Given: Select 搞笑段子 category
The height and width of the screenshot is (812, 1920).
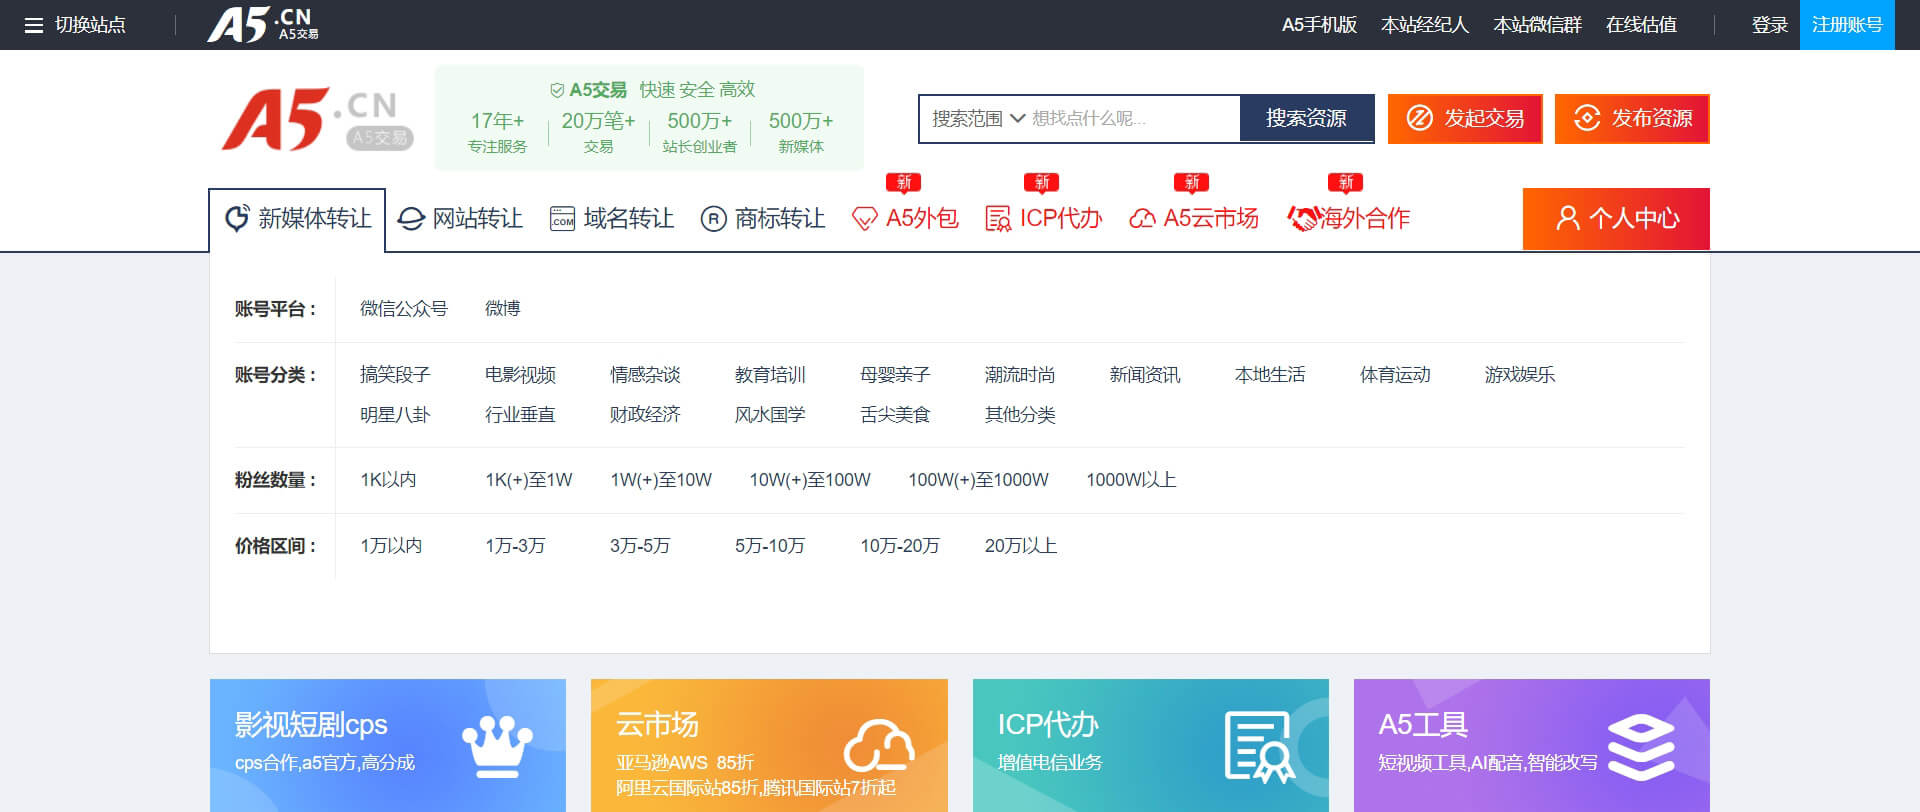Looking at the screenshot, I should click(x=395, y=375).
